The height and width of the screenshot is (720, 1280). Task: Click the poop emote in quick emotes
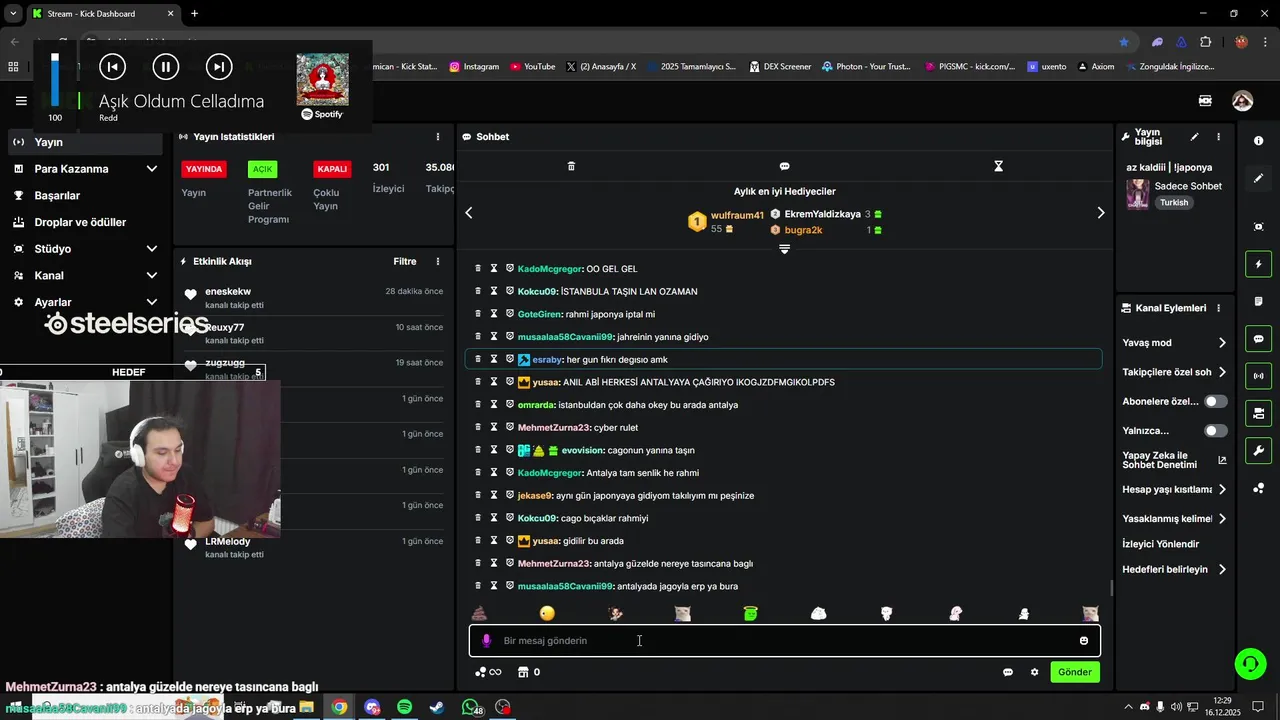(x=478, y=613)
